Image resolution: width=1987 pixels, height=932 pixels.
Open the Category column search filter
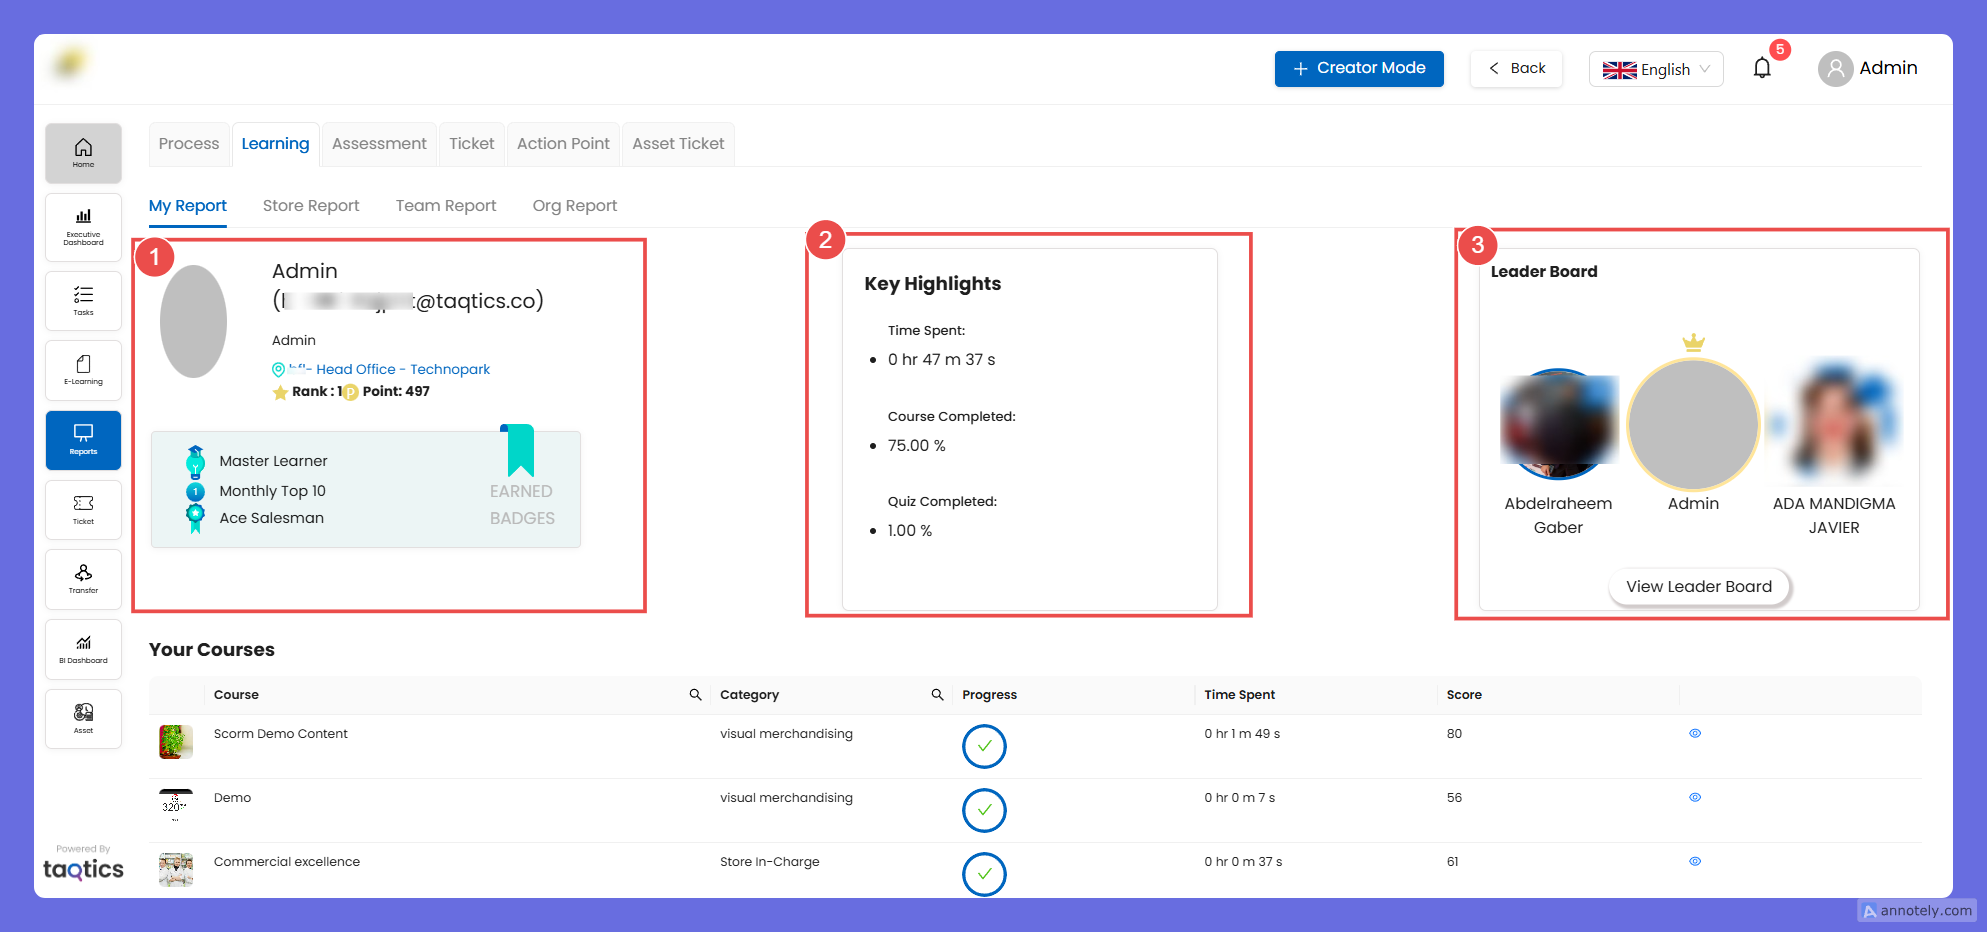[937, 695]
